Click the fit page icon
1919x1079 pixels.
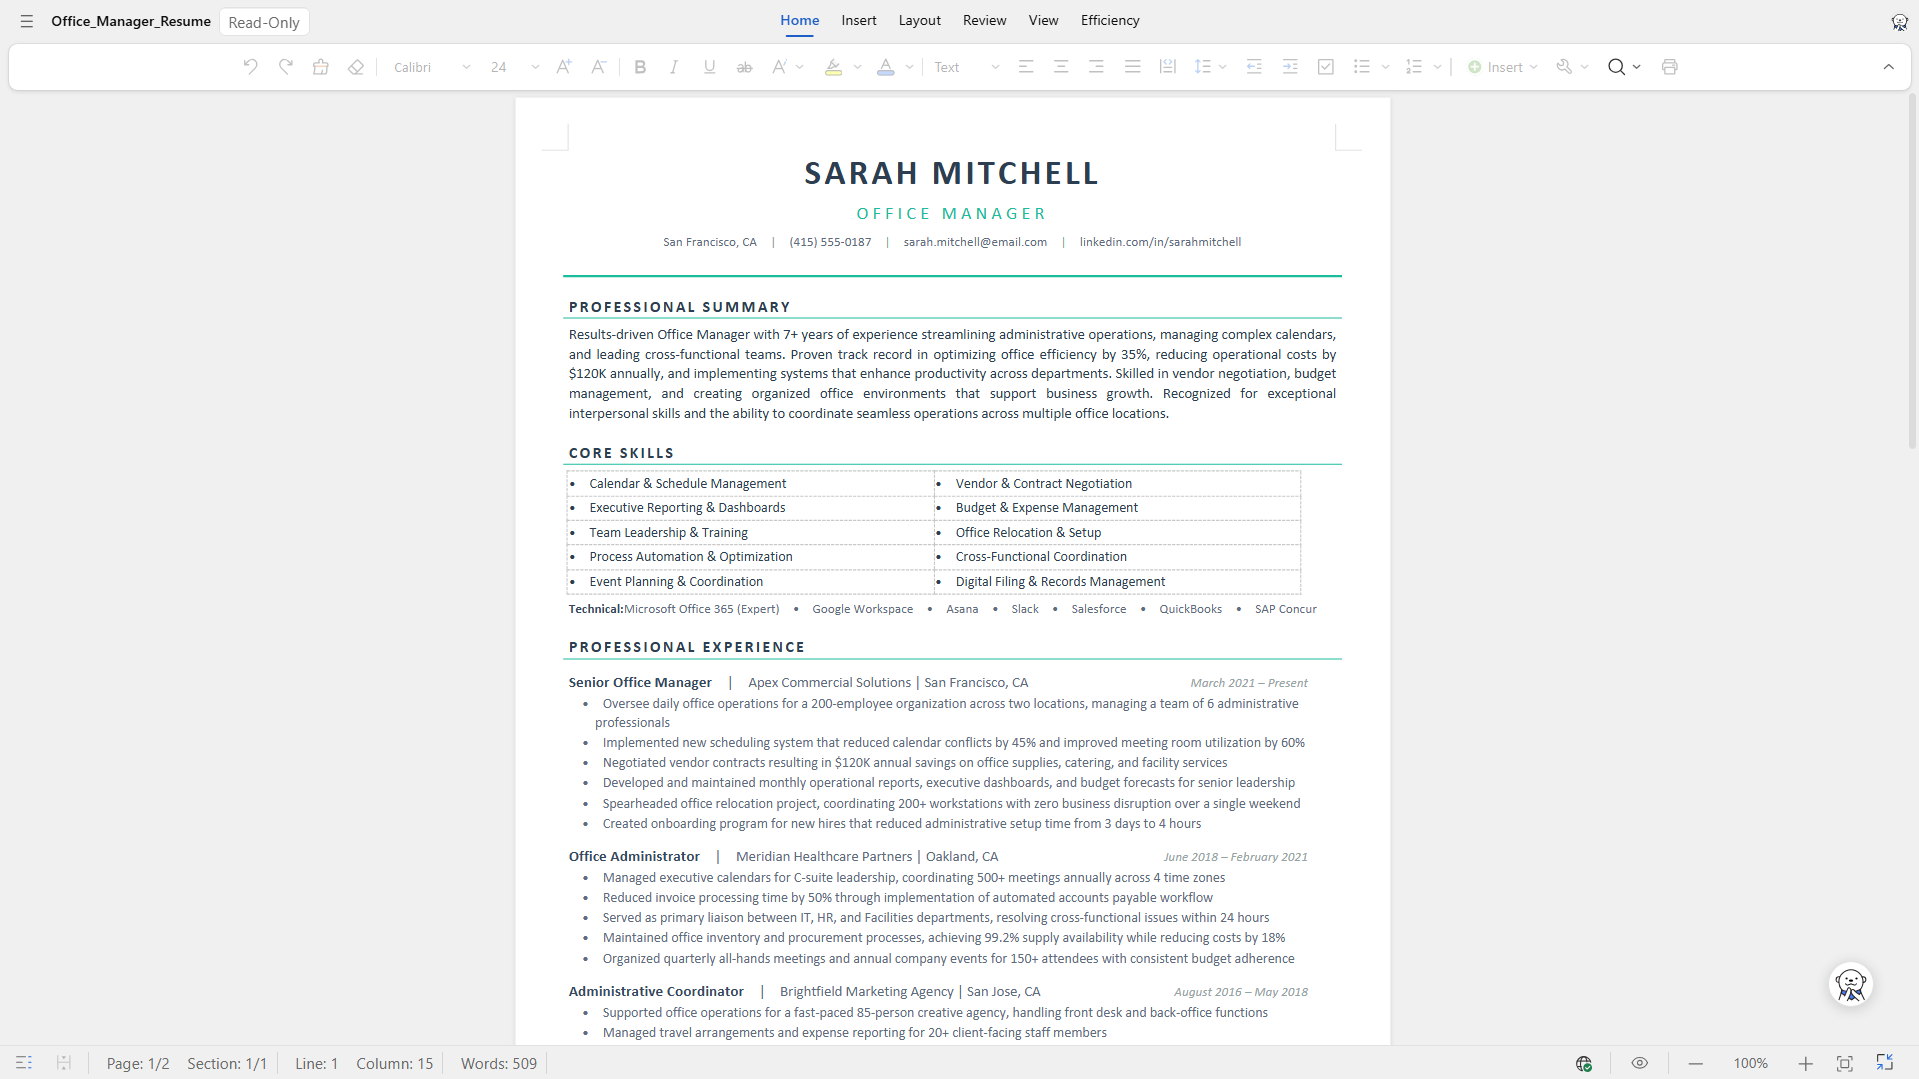[x=1845, y=1063]
